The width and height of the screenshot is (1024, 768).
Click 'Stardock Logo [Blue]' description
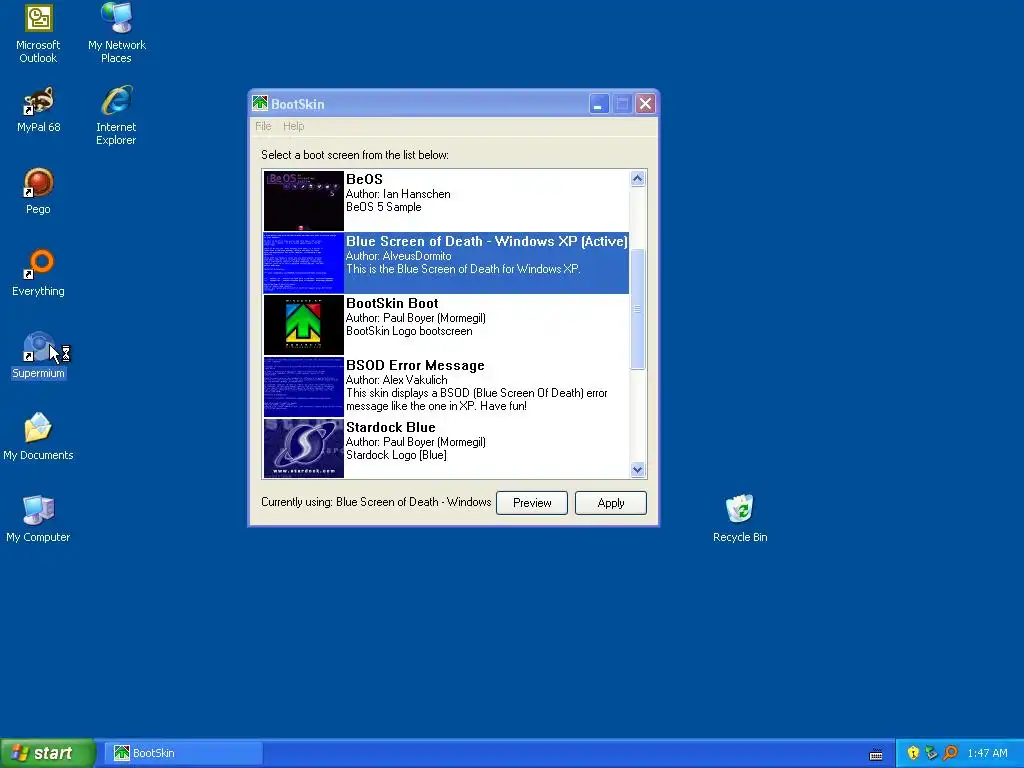tap(396, 455)
